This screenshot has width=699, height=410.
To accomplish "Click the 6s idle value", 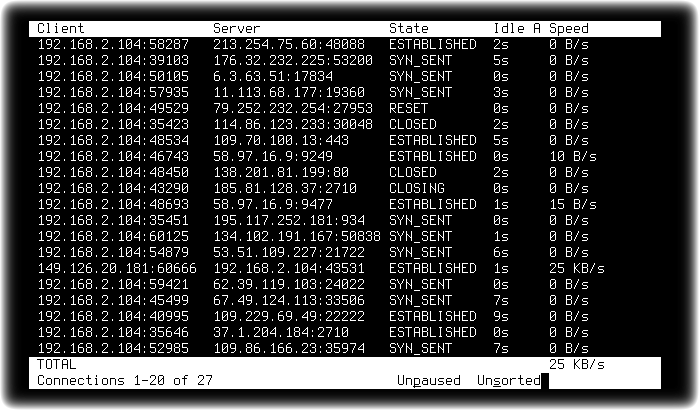I will point(501,253).
